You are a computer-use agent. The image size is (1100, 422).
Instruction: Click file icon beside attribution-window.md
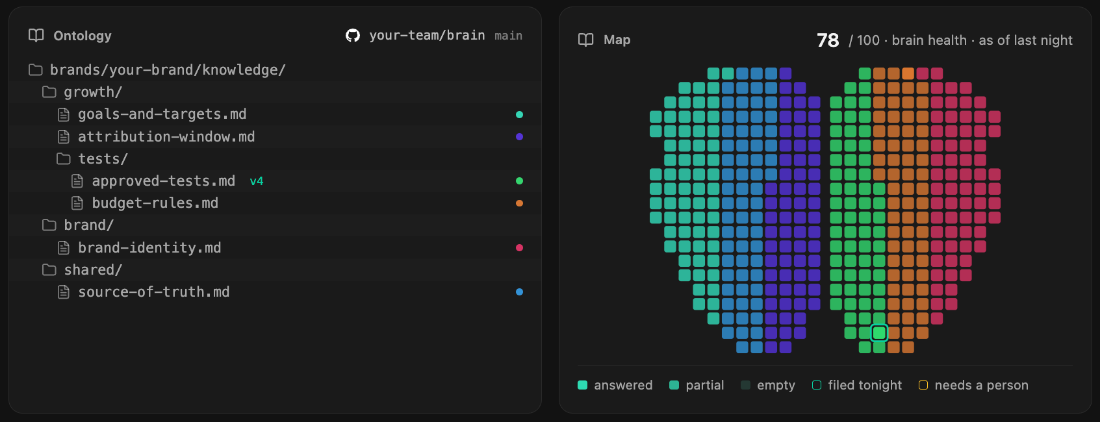pos(64,137)
